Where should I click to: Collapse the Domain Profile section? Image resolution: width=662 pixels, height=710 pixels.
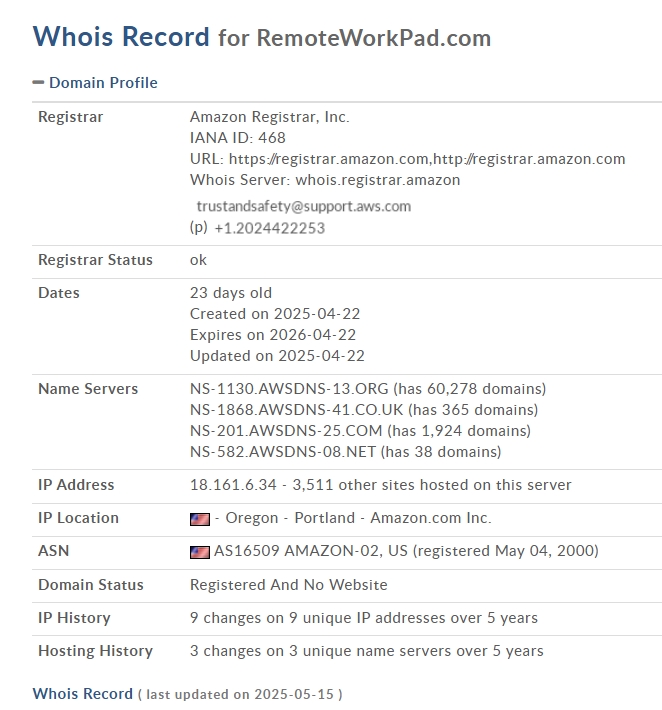point(38,83)
